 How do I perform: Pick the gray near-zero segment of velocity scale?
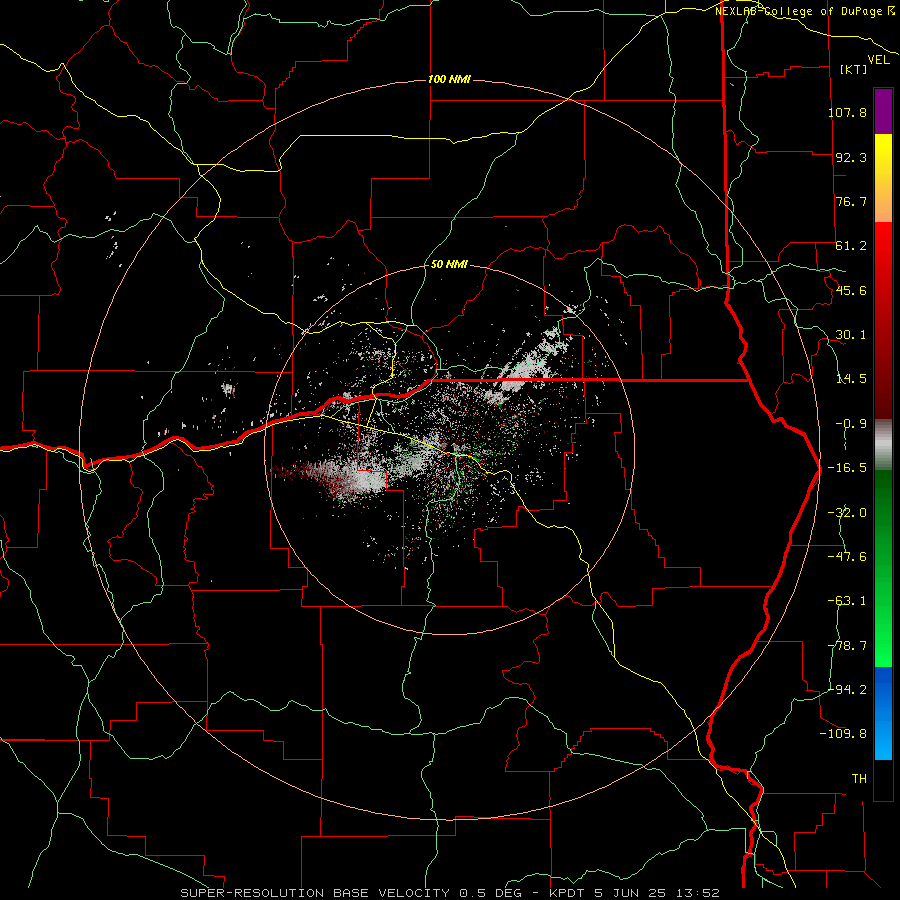pyautogui.click(x=883, y=445)
